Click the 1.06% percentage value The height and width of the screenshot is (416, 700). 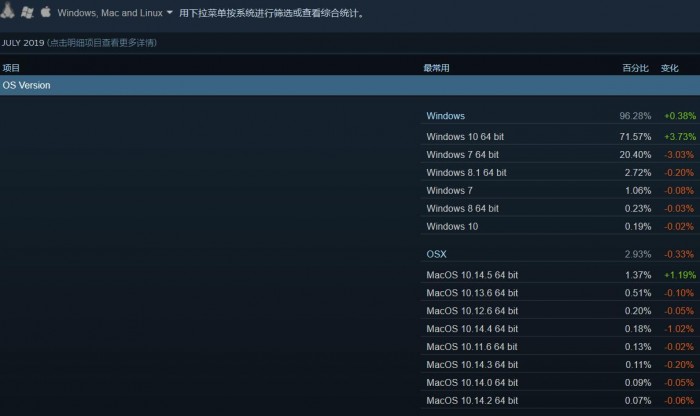pyautogui.click(x=638, y=191)
